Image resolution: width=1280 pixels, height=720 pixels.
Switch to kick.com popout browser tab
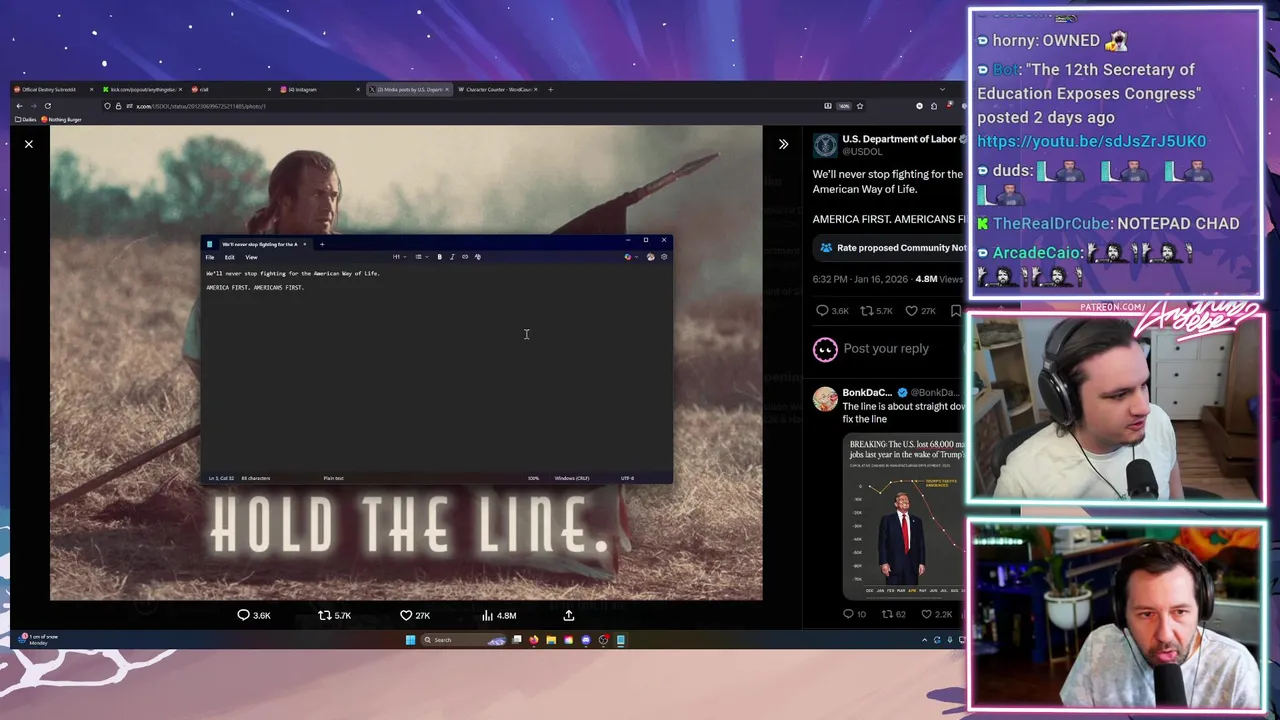click(x=141, y=89)
